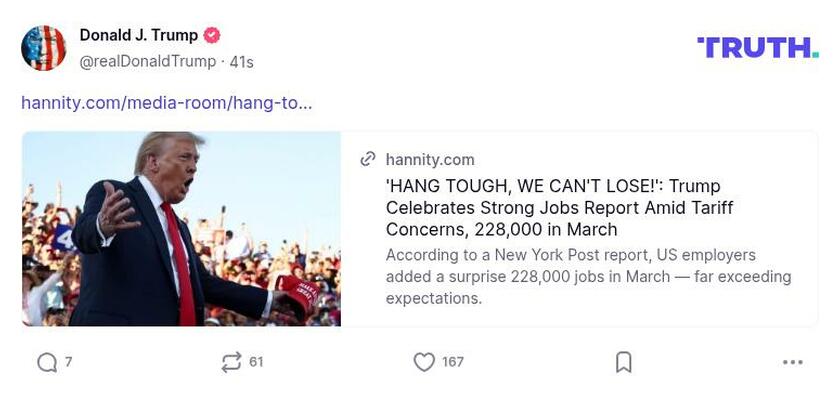Image resolution: width=840 pixels, height=406 pixels.
Task: Click the reply speech bubble icon
Action: pyautogui.click(x=46, y=362)
